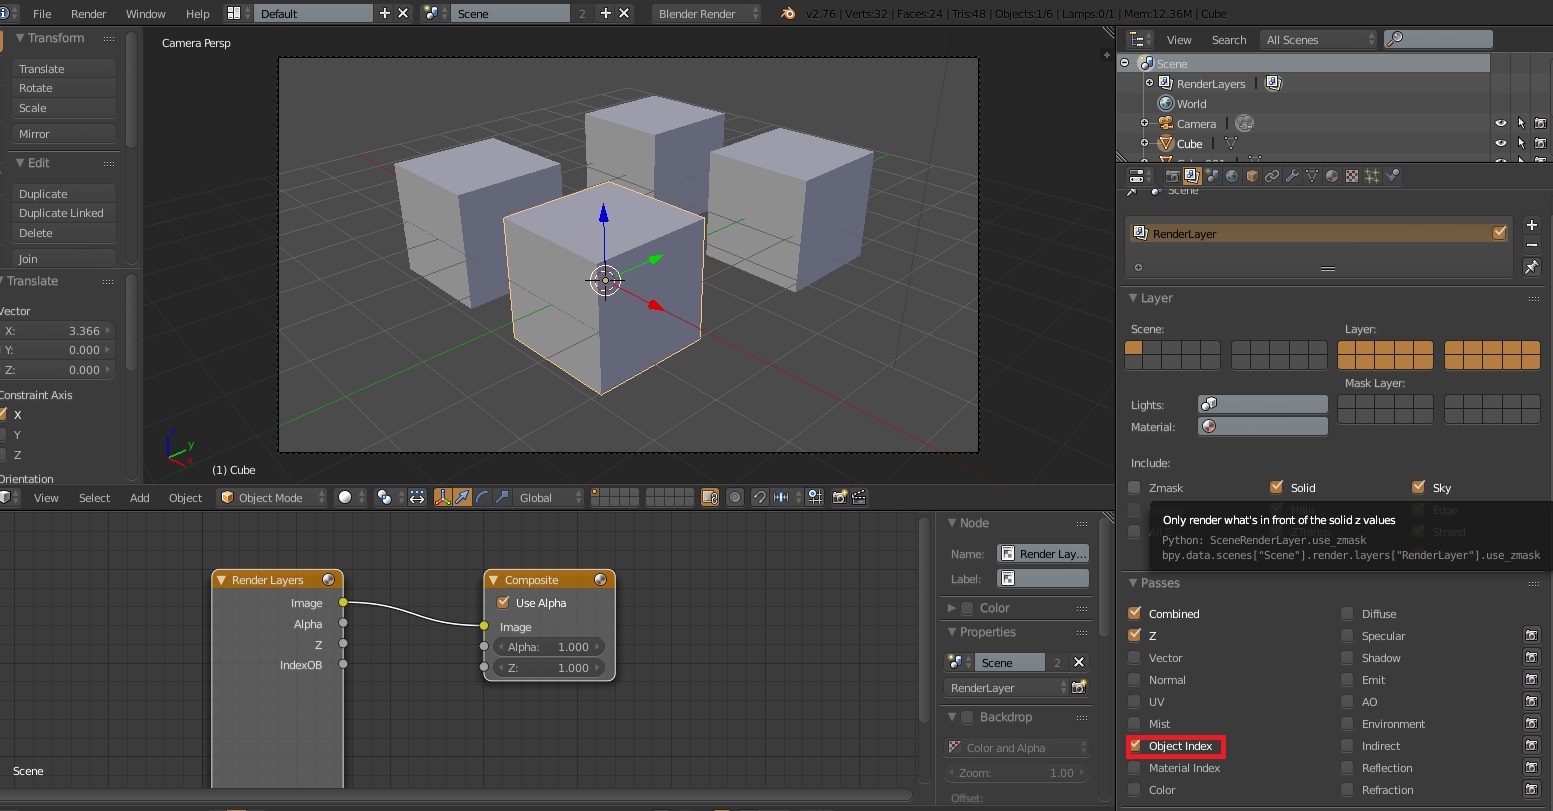Toggle the Sky include checkbox

[1418, 487]
